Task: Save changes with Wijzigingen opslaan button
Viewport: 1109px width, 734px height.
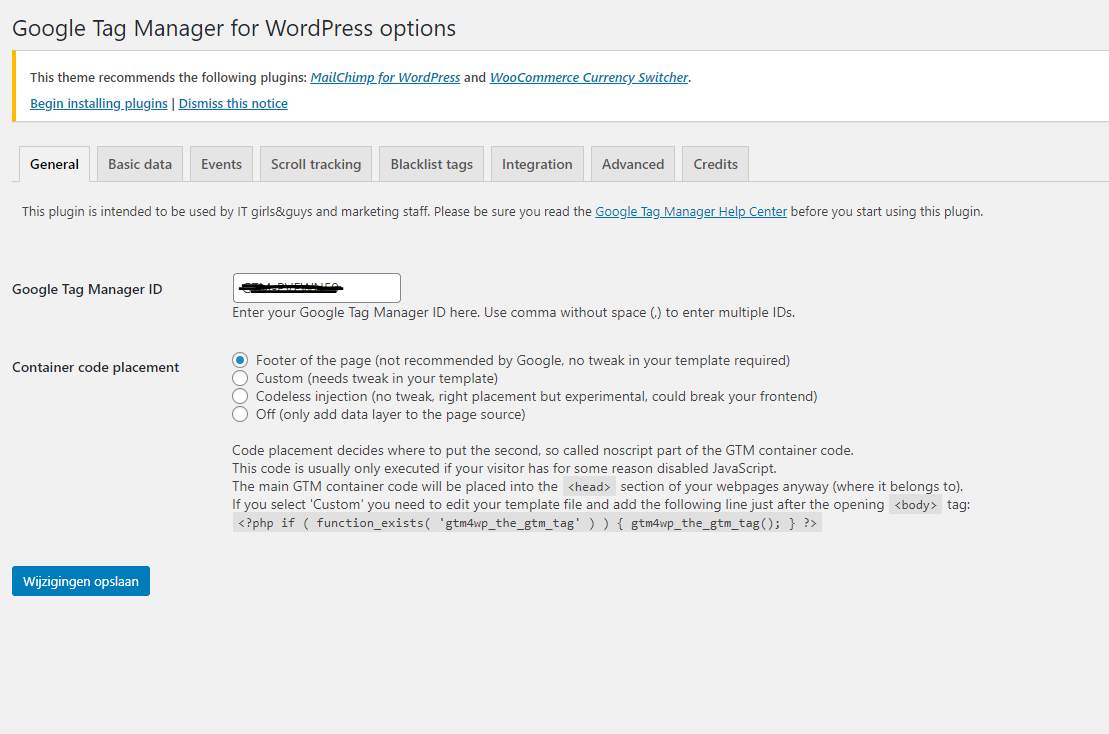Action: (81, 581)
